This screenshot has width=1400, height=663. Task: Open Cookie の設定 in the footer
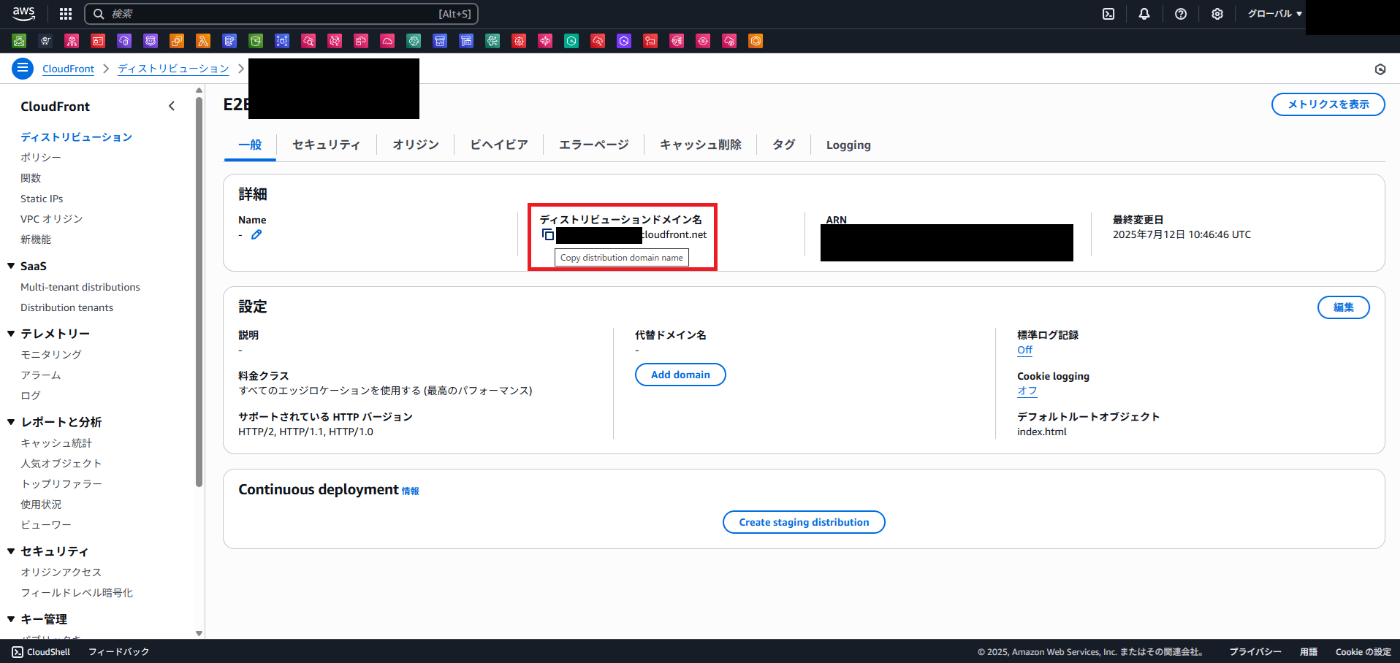point(1363,651)
